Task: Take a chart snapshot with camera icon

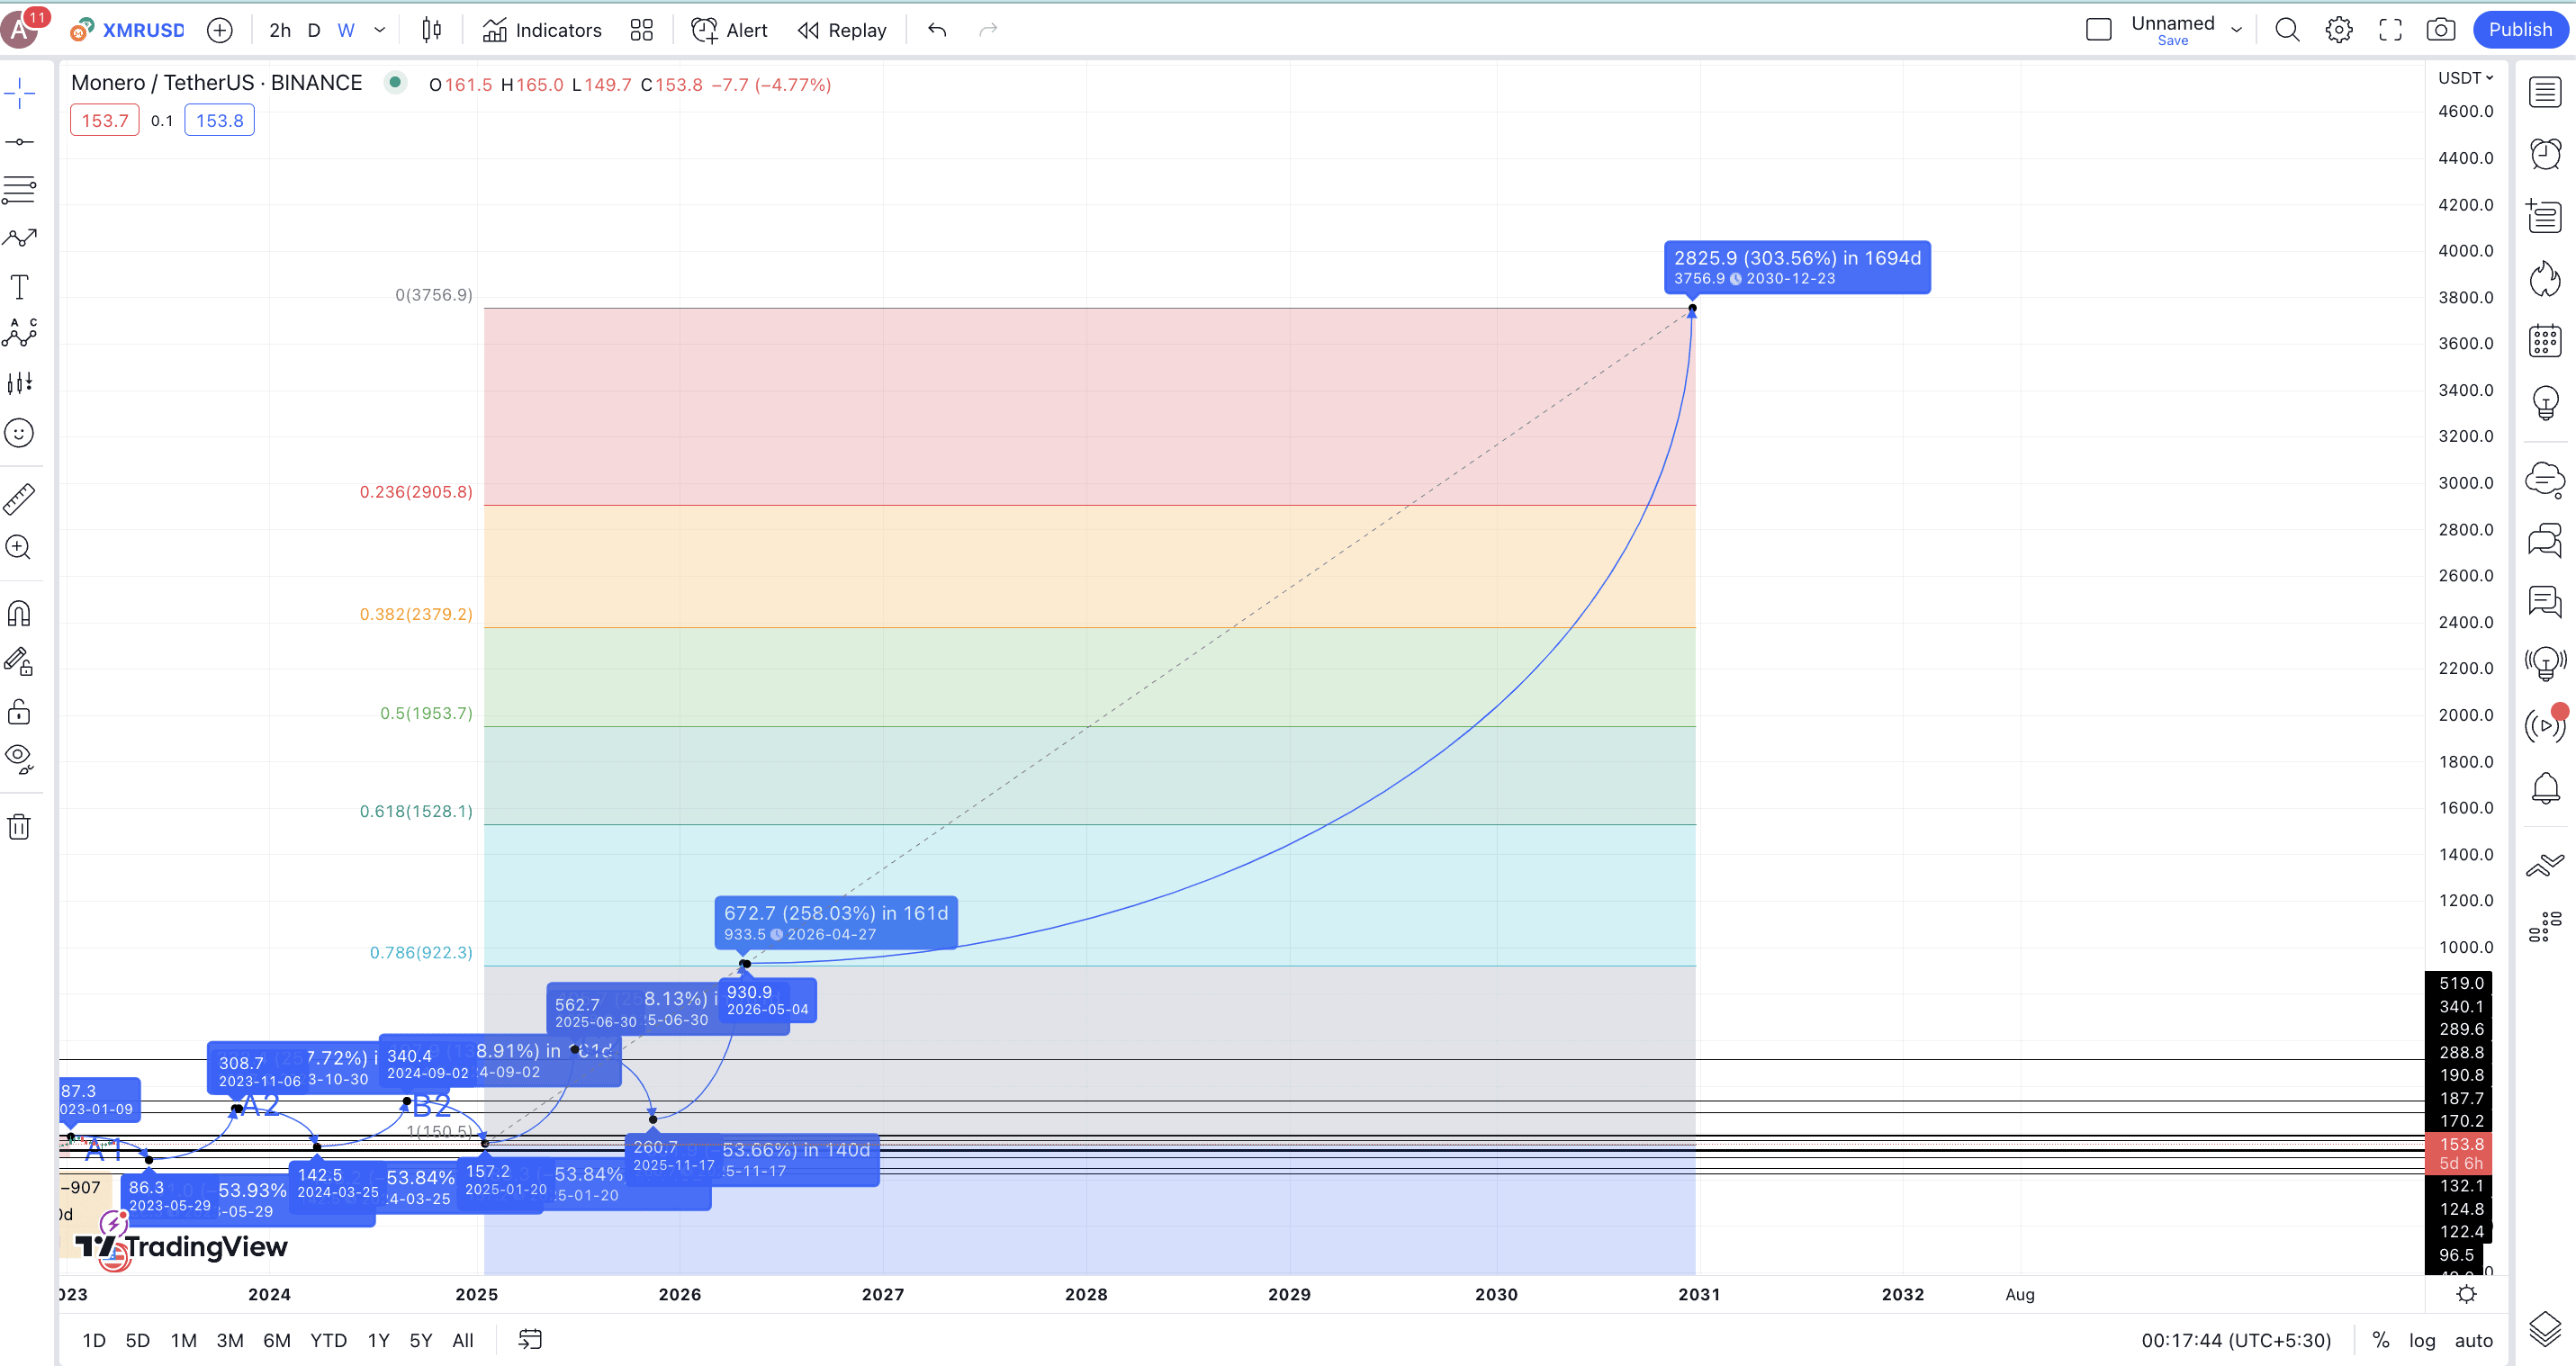Action: pyautogui.click(x=2440, y=30)
